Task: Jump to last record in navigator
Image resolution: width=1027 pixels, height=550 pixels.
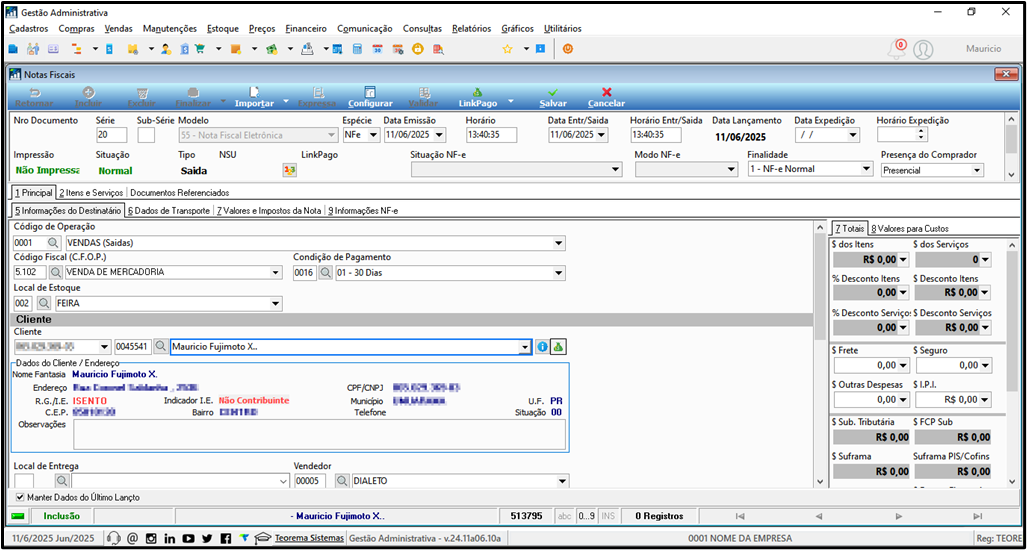Action: [x=977, y=516]
